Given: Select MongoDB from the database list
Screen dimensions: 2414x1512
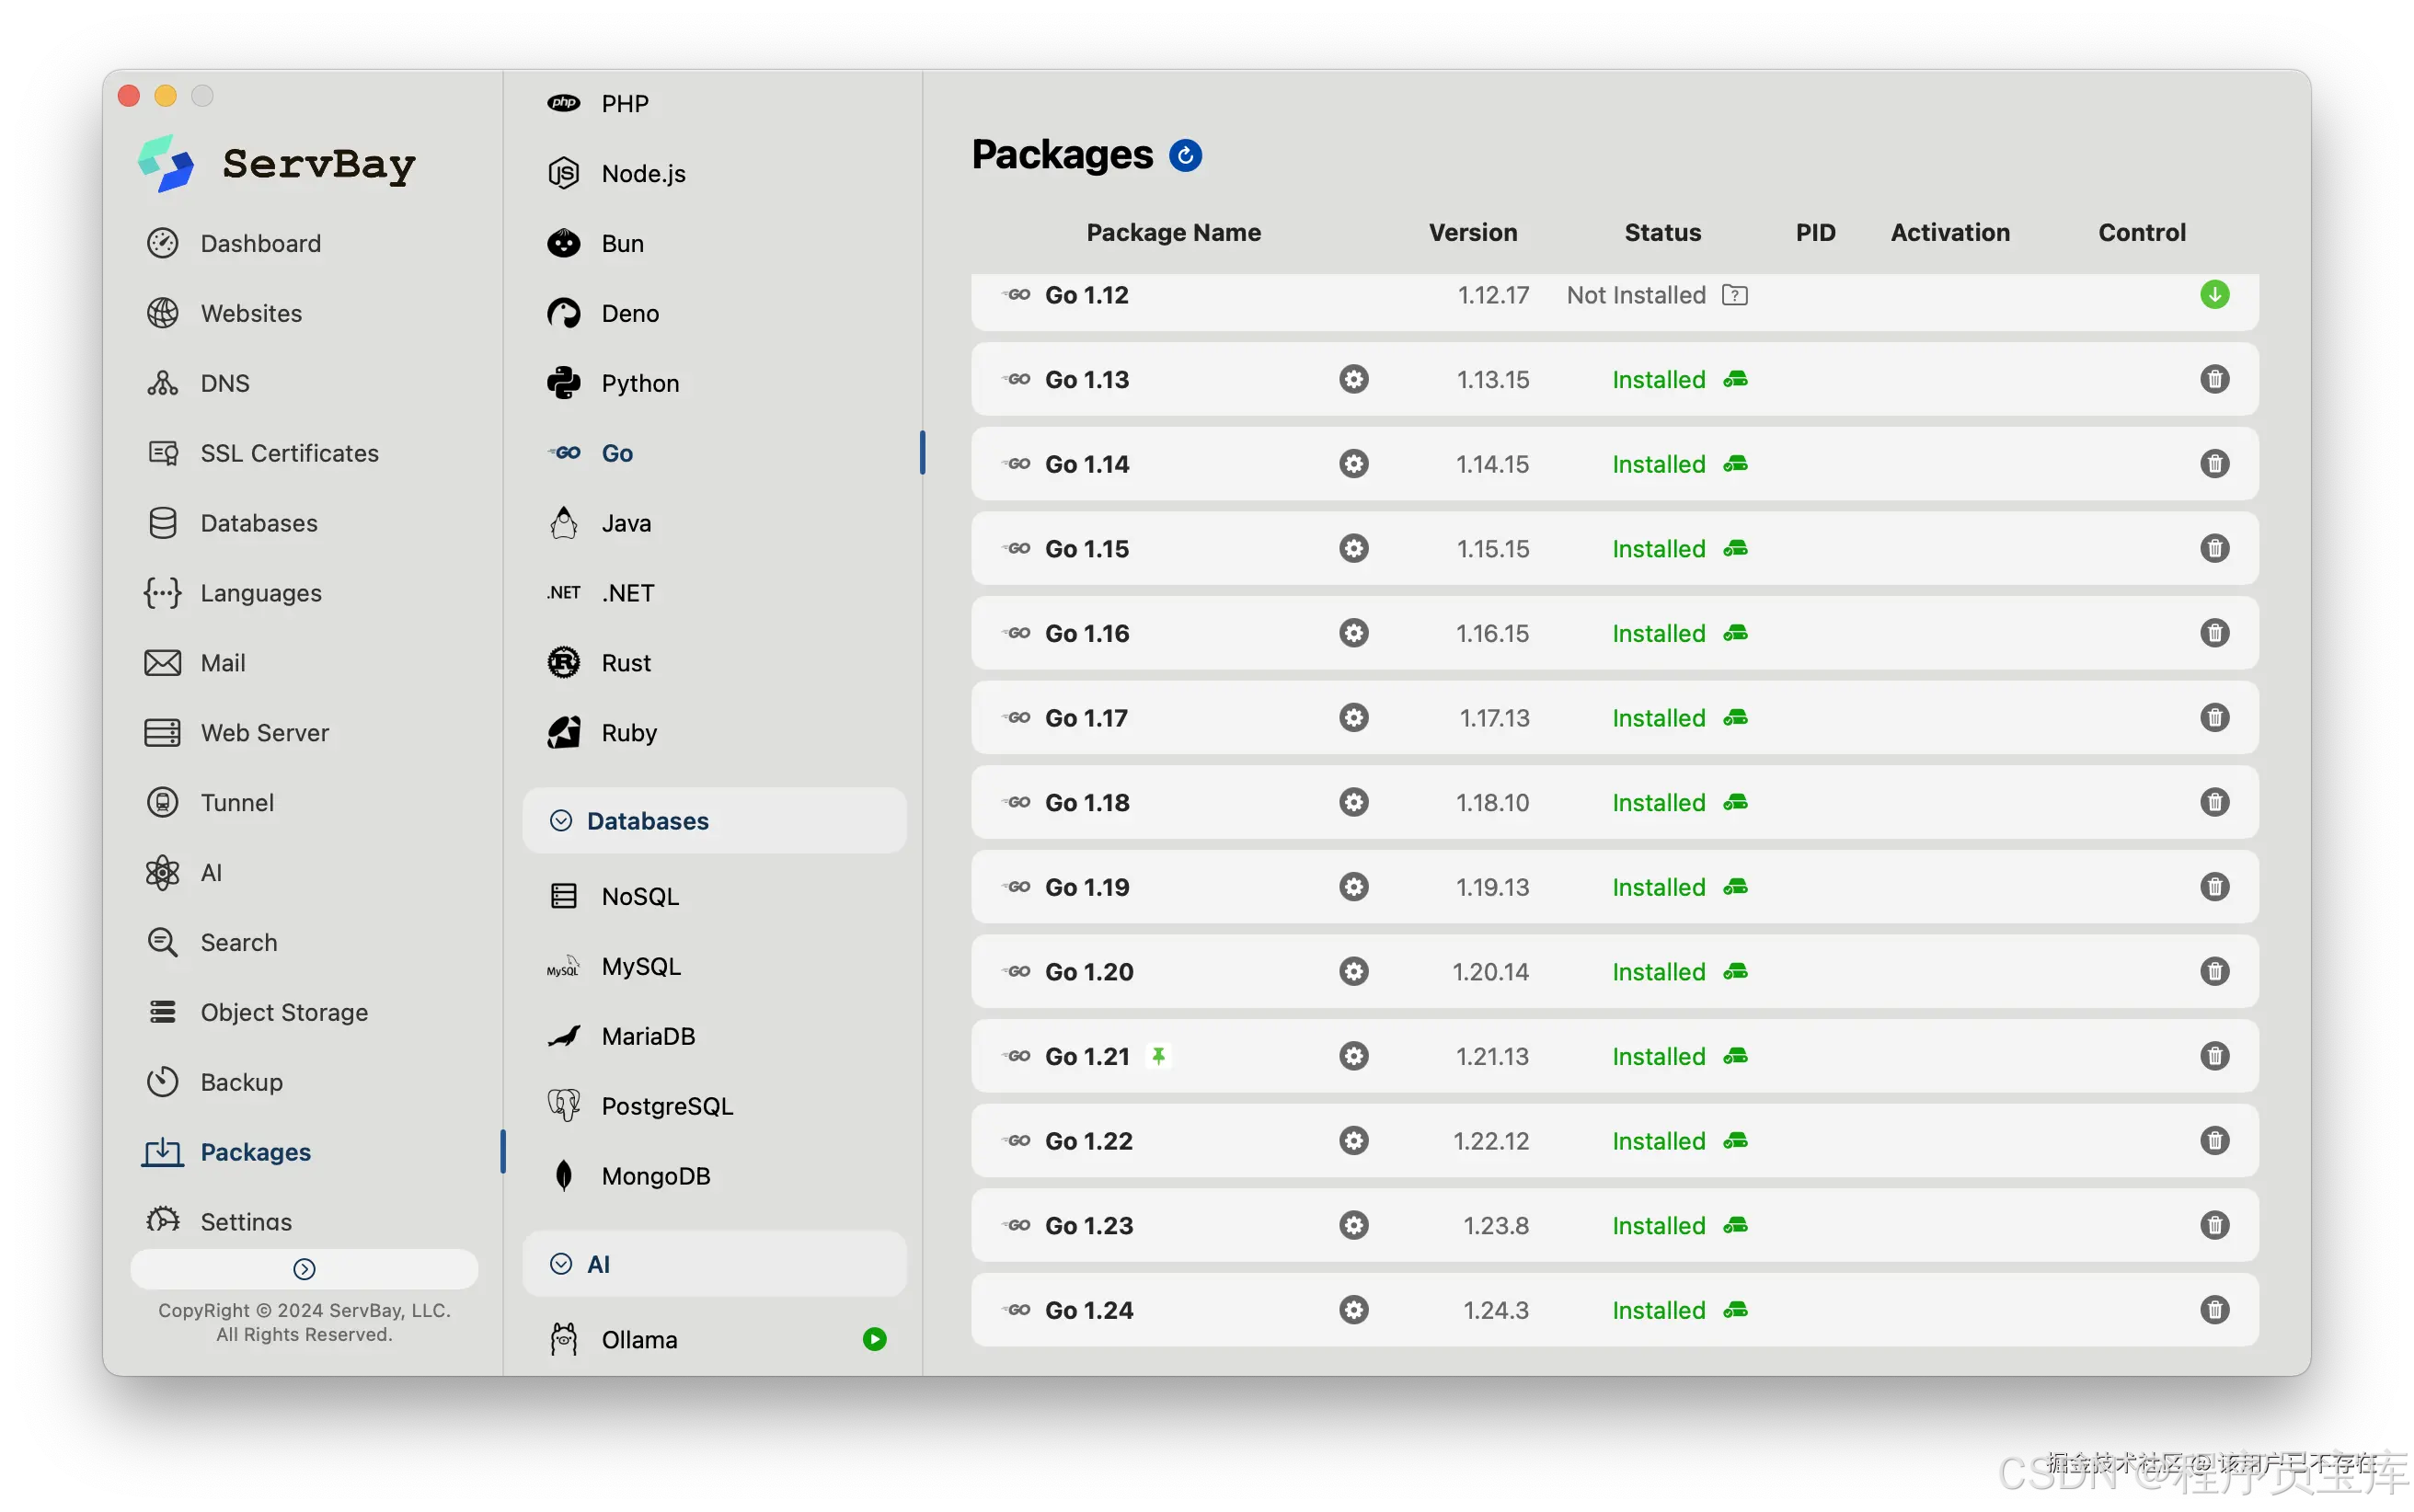Looking at the screenshot, I should [655, 1176].
